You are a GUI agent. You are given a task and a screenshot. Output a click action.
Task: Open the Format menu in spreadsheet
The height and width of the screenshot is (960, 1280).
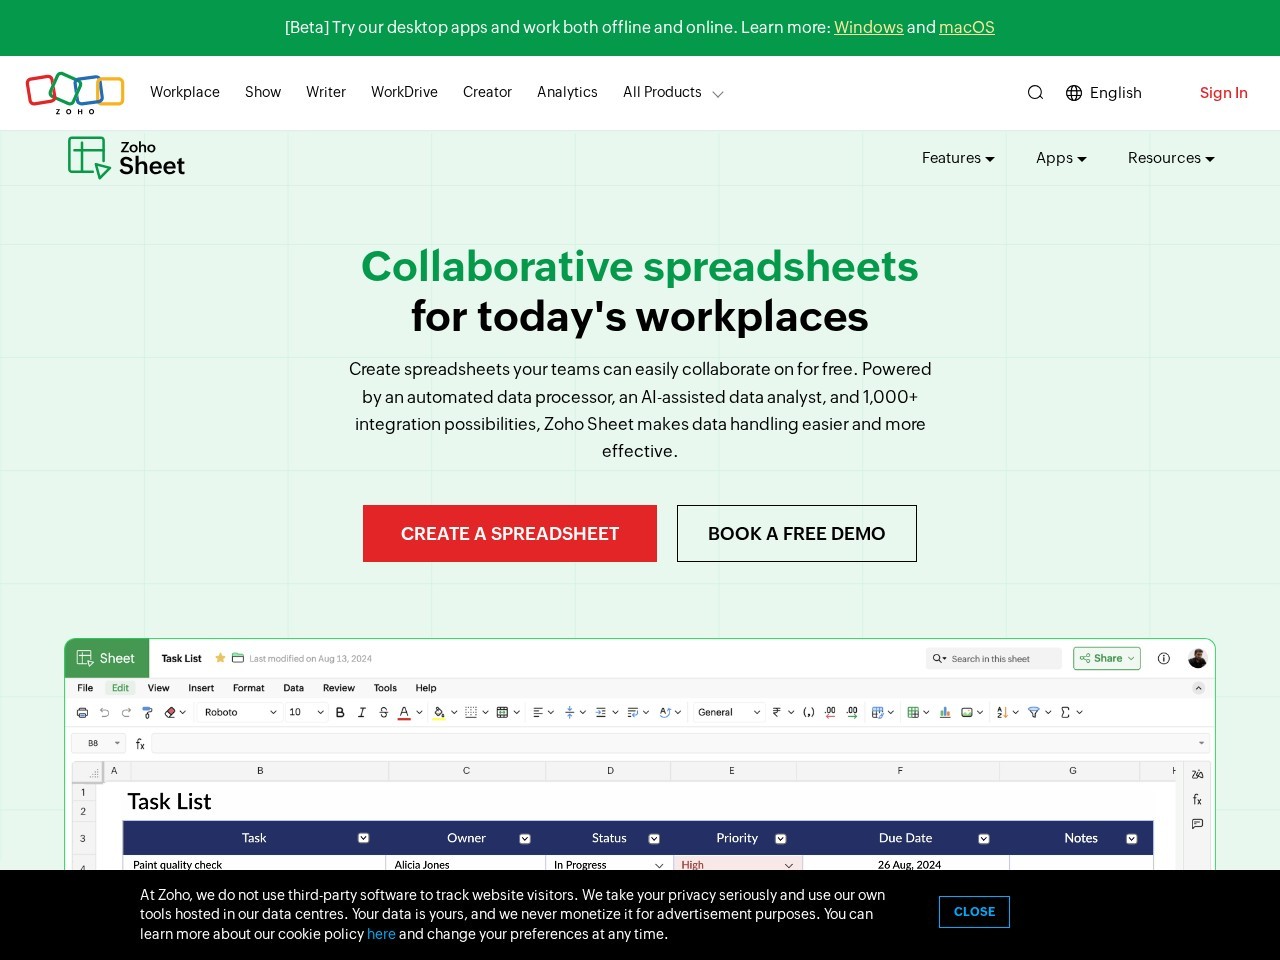[248, 688]
